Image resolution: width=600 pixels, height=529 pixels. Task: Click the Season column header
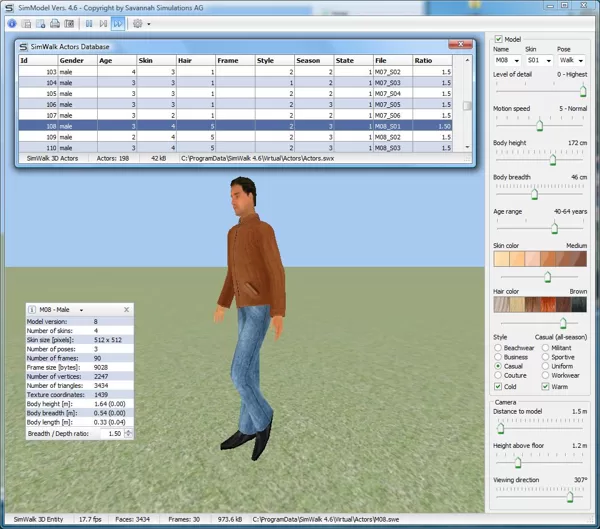point(314,60)
